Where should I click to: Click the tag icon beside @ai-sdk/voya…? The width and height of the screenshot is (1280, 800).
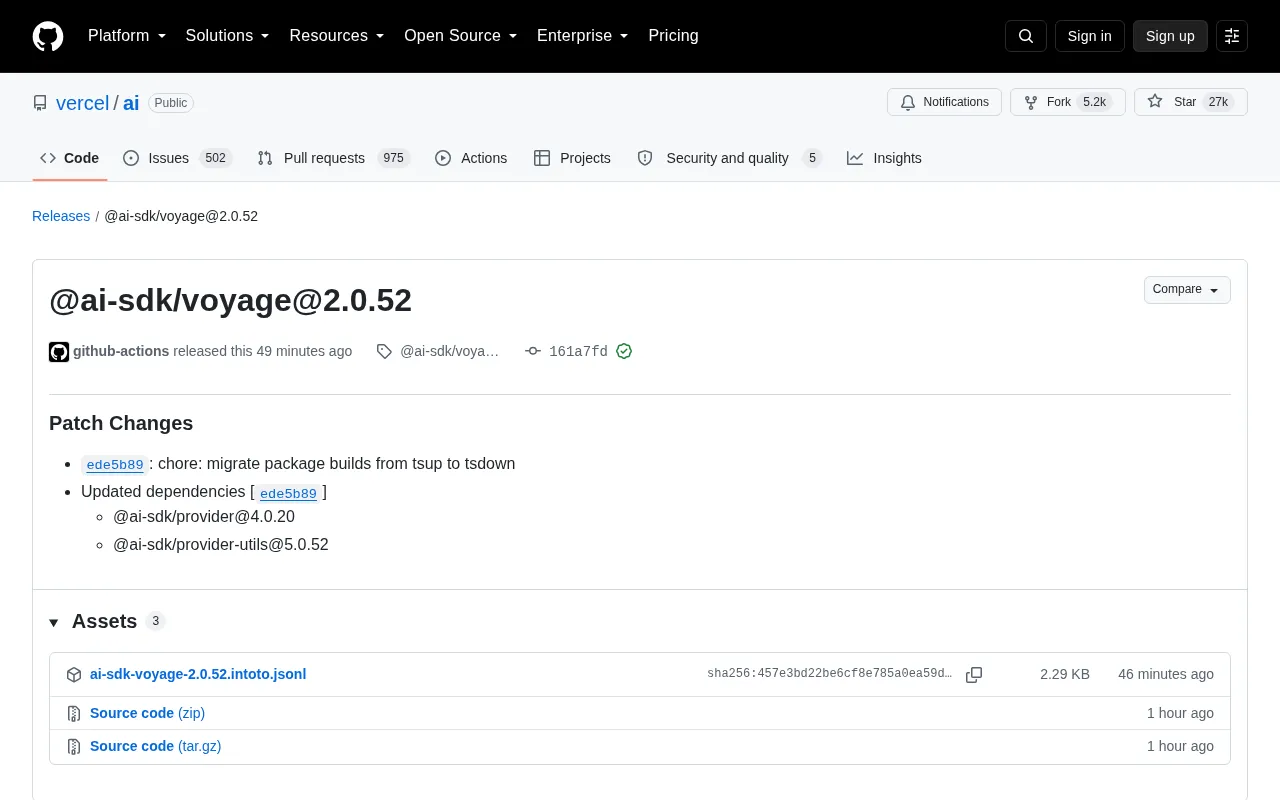pyautogui.click(x=384, y=351)
